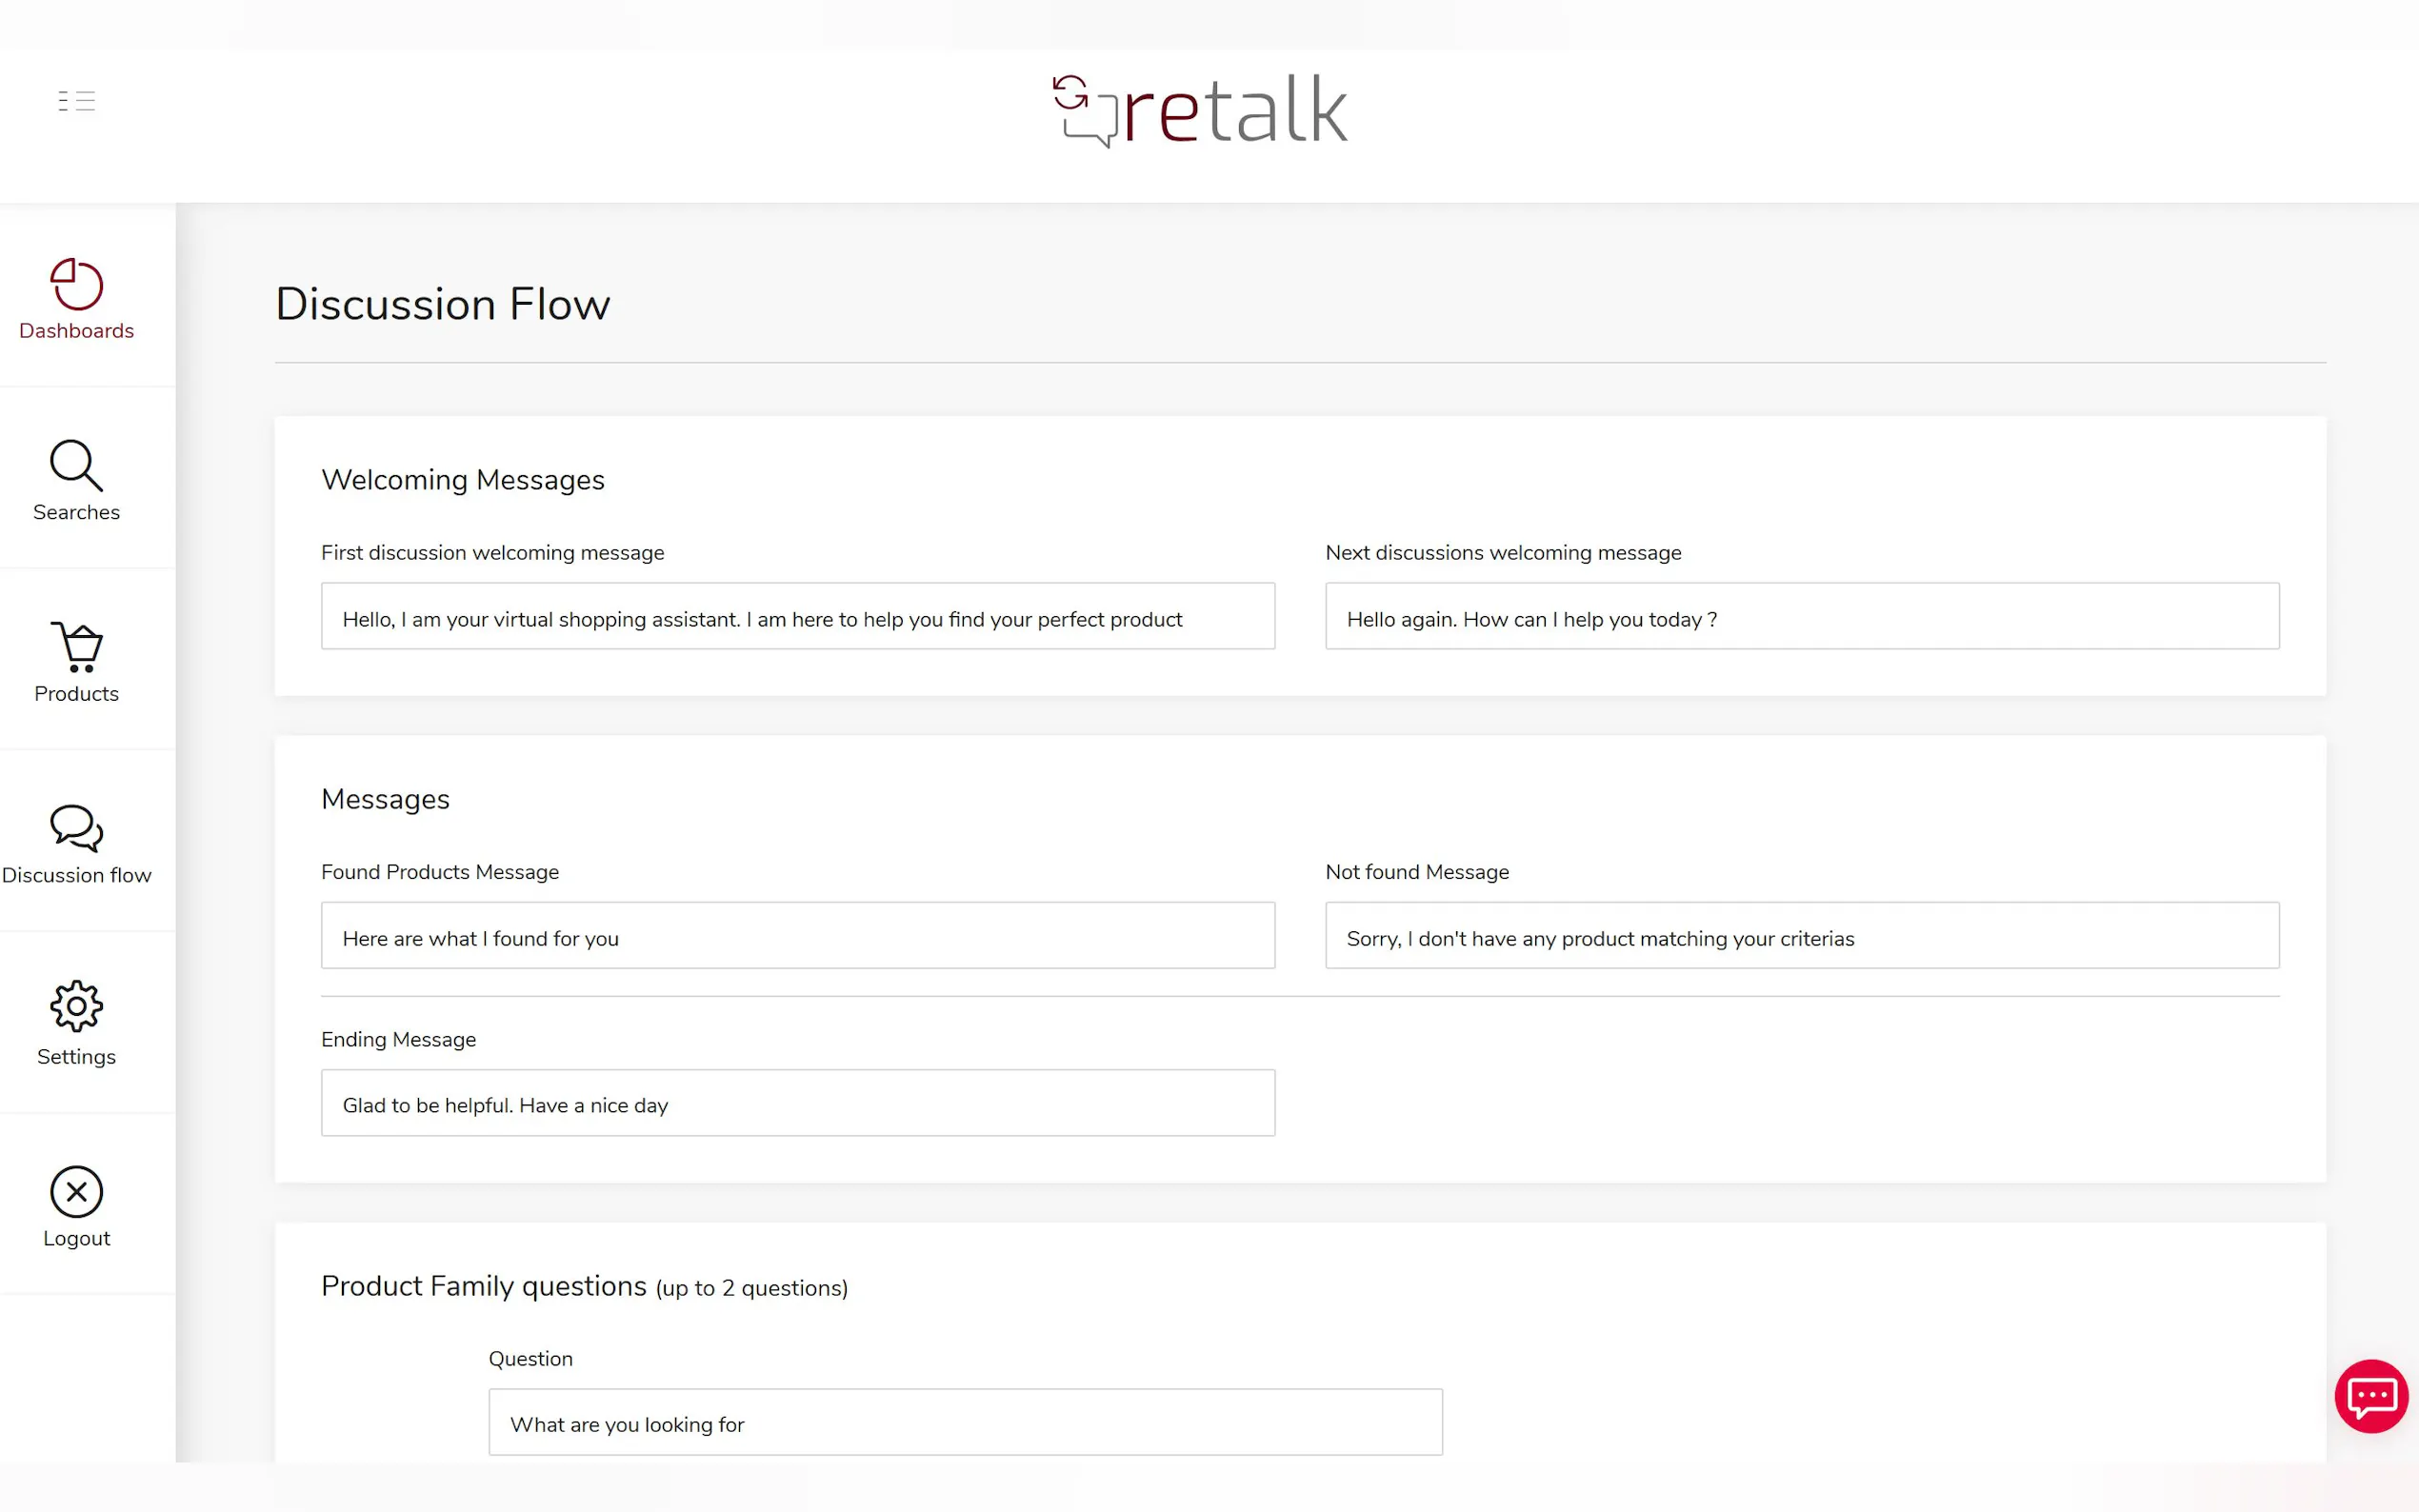Image resolution: width=2419 pixels, height=1512 pixels.
Task: Click the Settings text link
Action: coord(76,1057)
